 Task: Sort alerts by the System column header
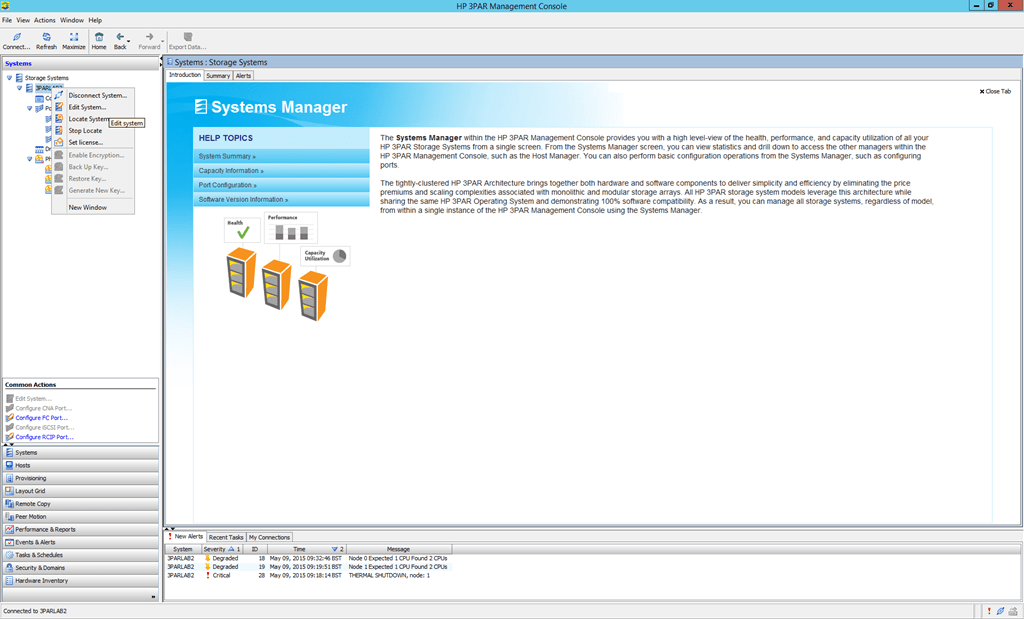pyautogui.click(x=183, y=549)
